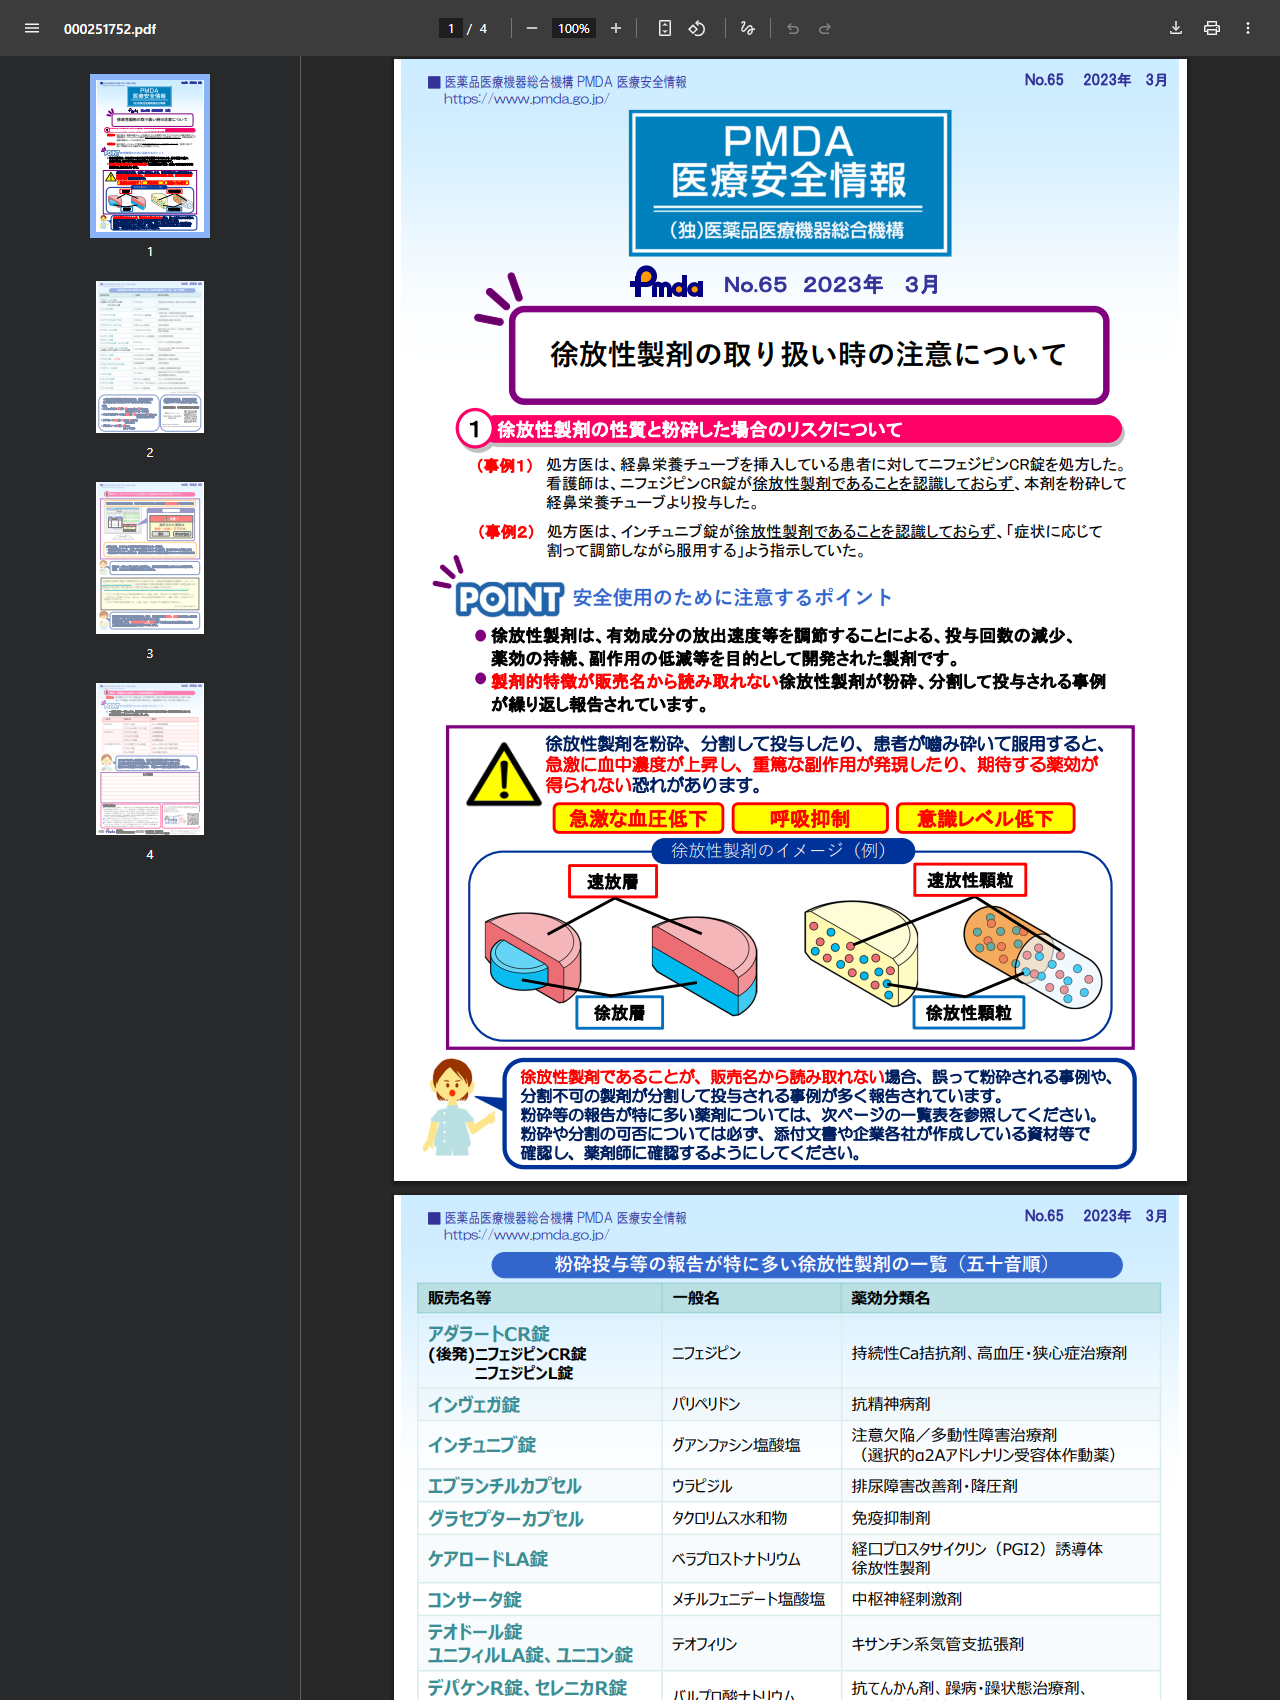This screenshot has width=1280, height=1700.
Task: Open the pmda.go.jp link on page two
Action: click(x=526, y=1235)
